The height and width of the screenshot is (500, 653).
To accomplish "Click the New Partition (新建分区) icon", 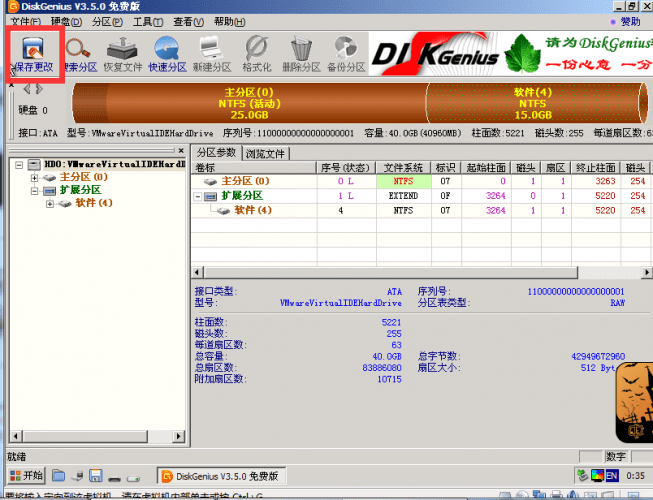I will [x=212, y=55].
